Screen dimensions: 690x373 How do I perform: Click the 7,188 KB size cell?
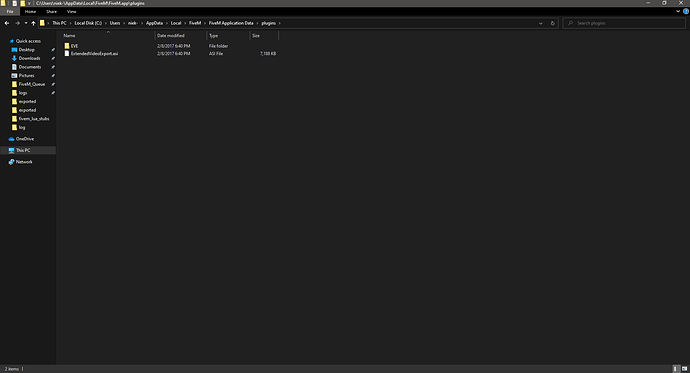pos(268,54)
